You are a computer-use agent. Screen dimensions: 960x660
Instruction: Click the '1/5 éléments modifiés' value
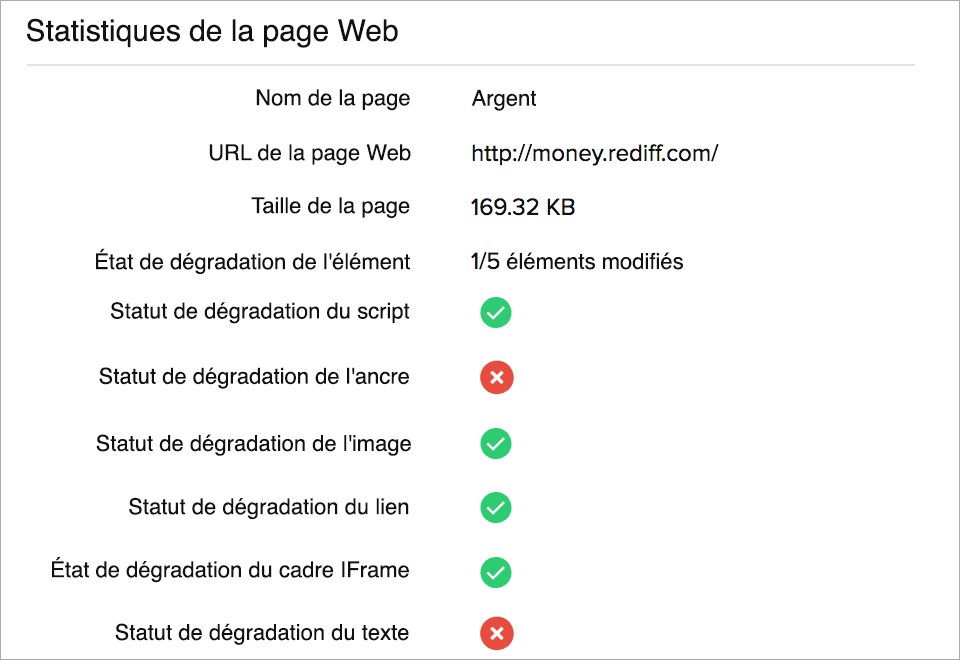577,262
